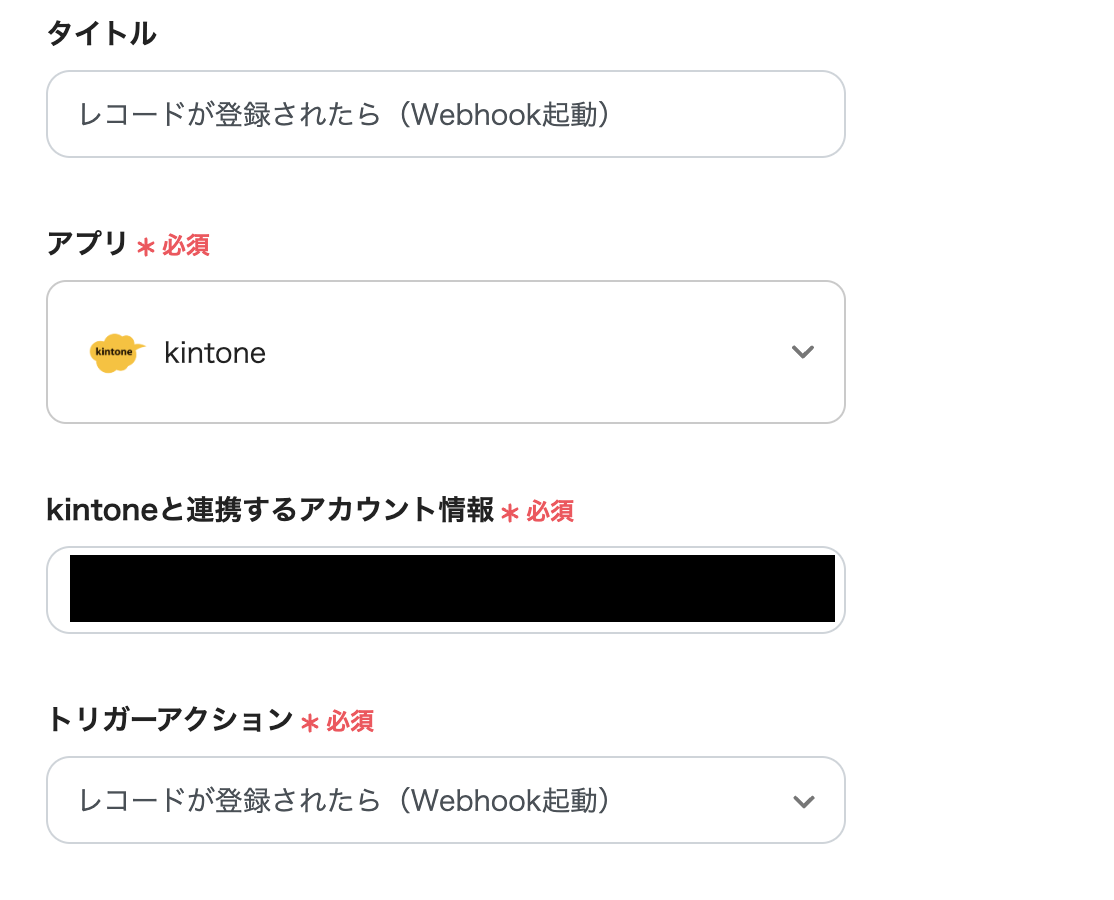Click the トリガーアクション field label
The width and height of the screenshot is (1114, 900).
tap(169, 719)
